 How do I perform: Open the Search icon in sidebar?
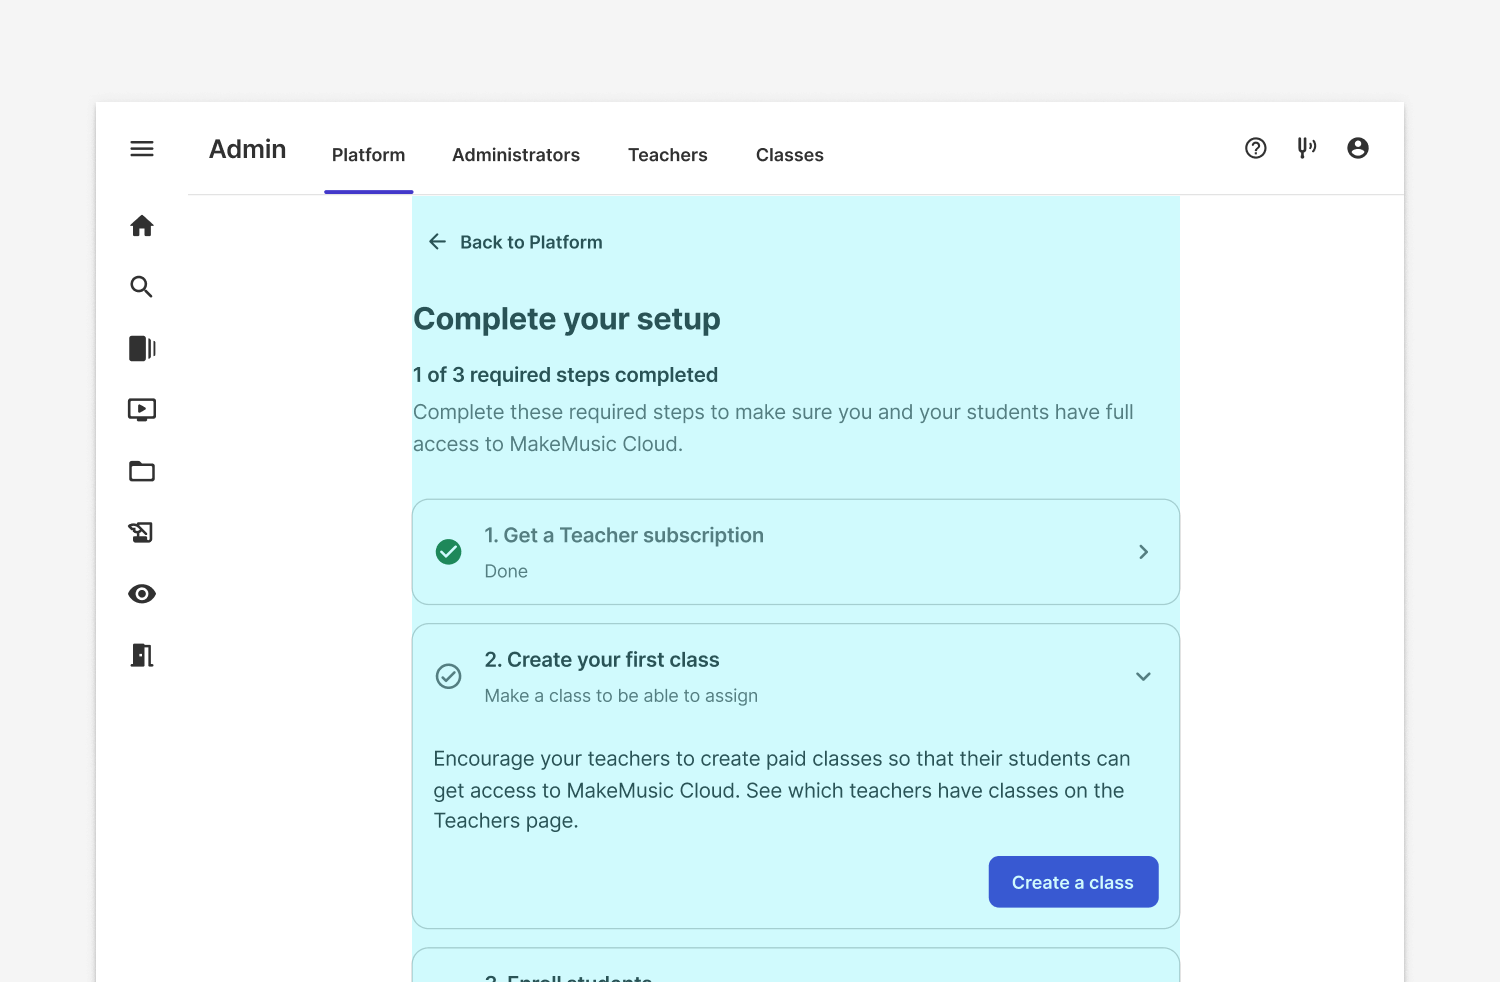pyautogui.click(x=142, y=287)
